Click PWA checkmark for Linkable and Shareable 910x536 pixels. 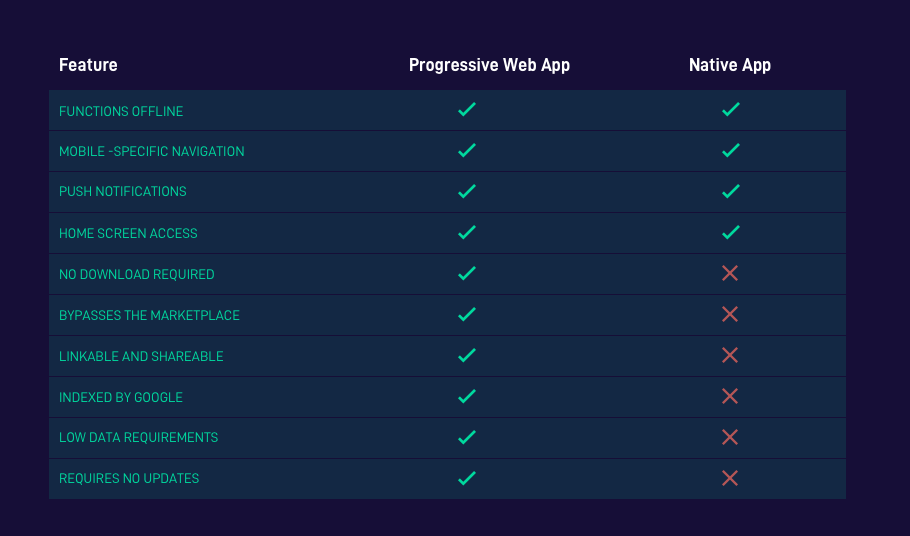[x=466, y=355]
